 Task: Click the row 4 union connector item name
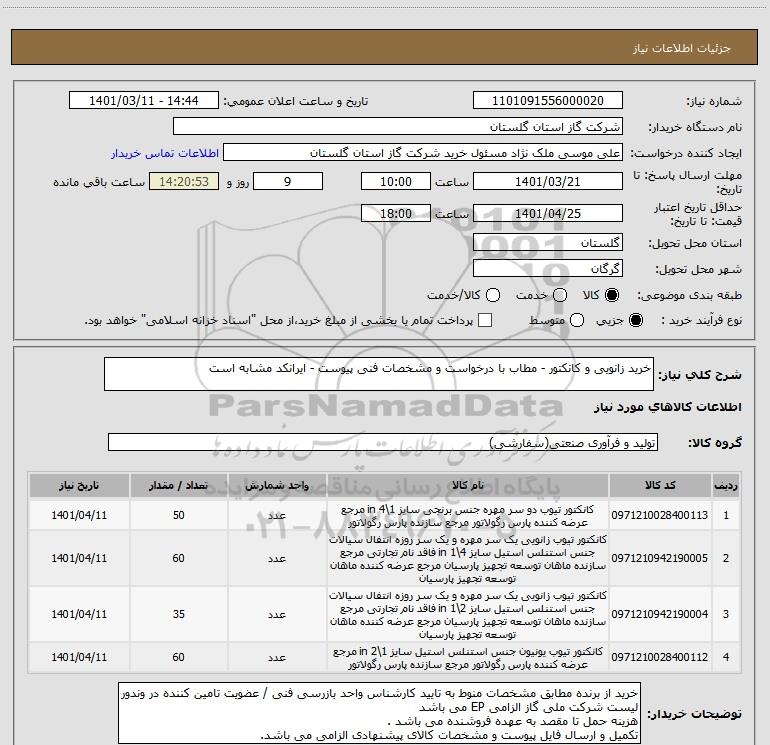tap(468, 658)
